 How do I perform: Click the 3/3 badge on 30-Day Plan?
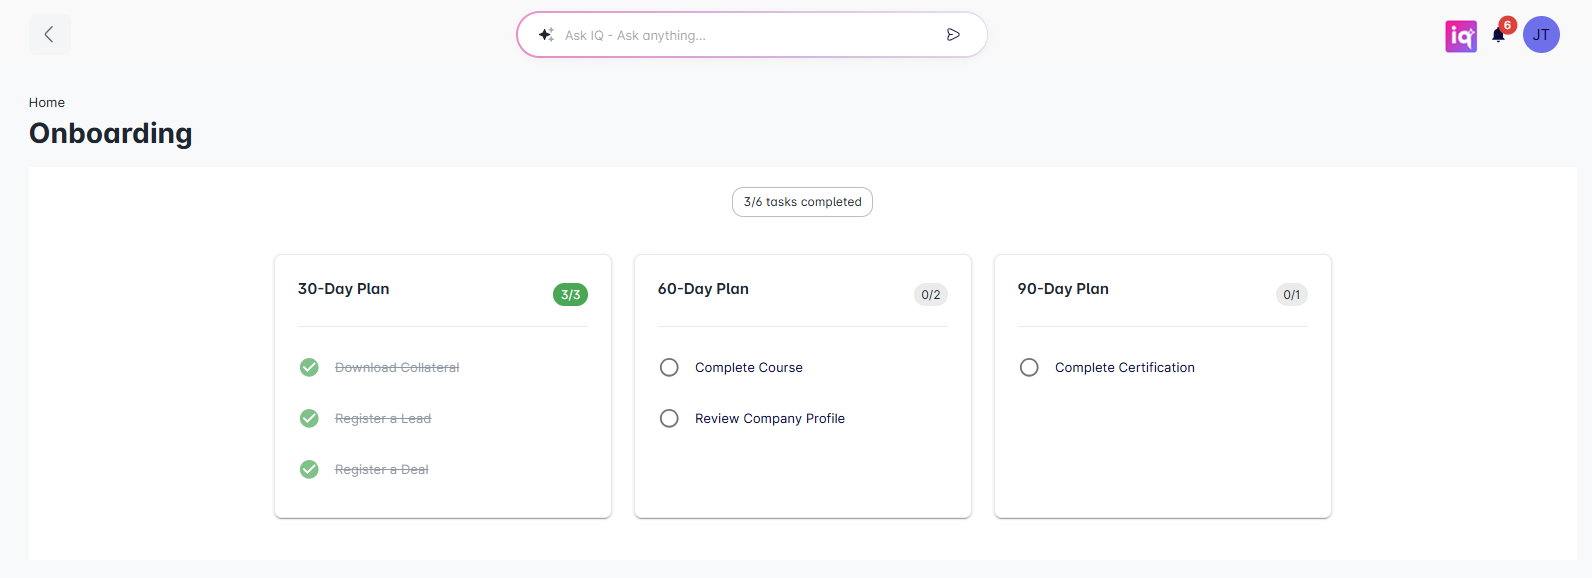point(570,295)
